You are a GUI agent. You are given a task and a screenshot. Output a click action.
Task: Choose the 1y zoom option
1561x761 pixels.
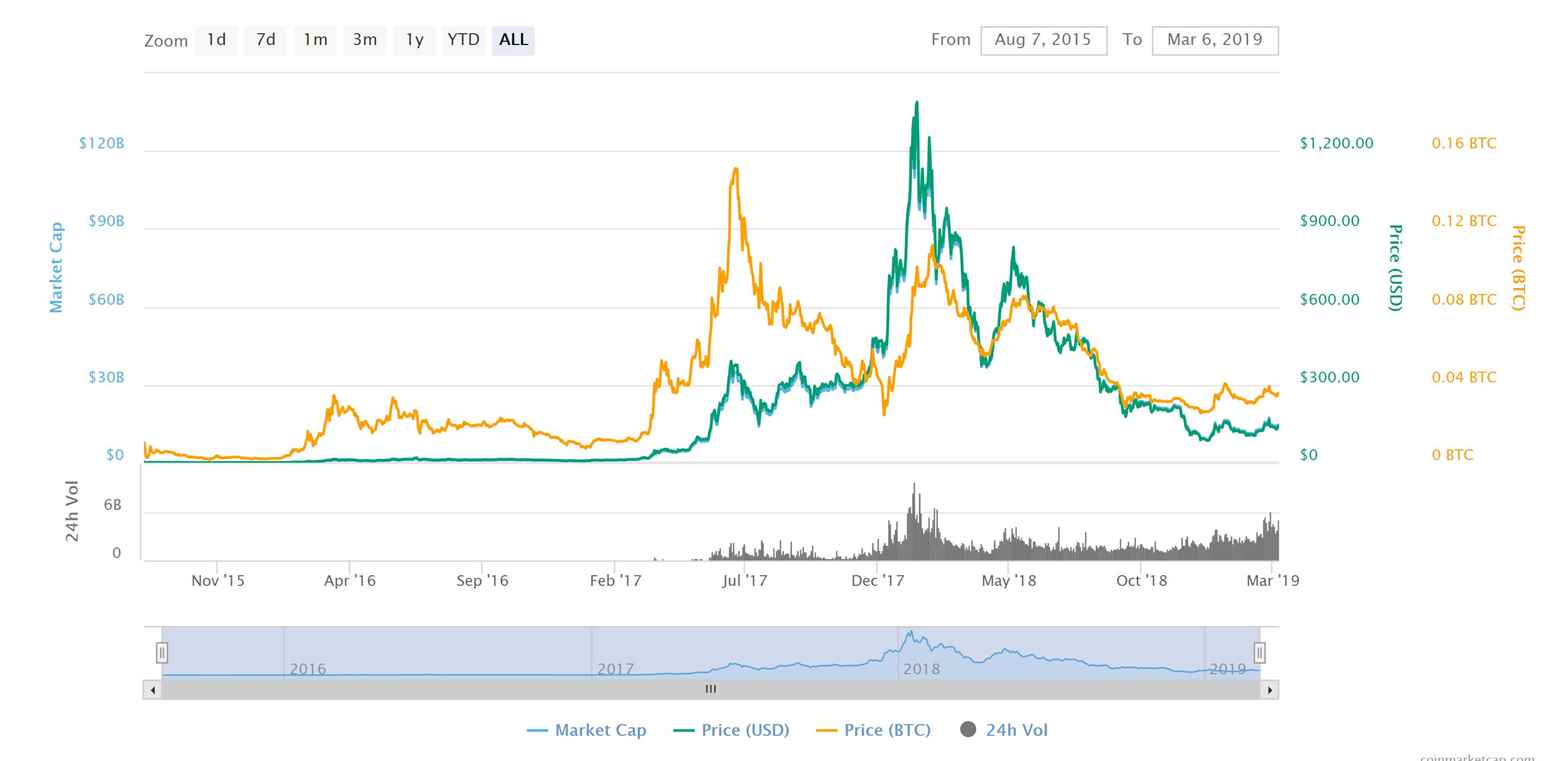point(414,40)
